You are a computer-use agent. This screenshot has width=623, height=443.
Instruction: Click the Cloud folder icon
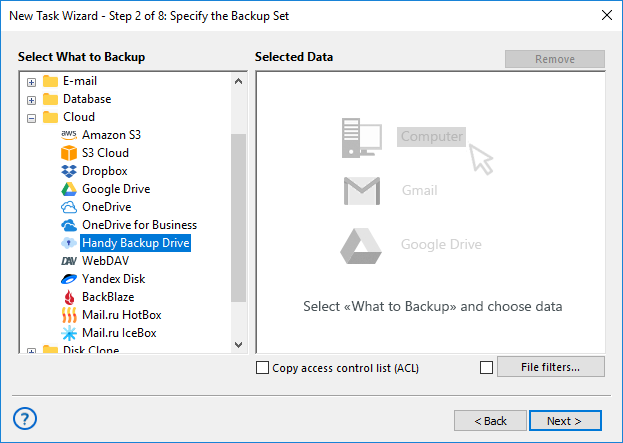[50, 117]
